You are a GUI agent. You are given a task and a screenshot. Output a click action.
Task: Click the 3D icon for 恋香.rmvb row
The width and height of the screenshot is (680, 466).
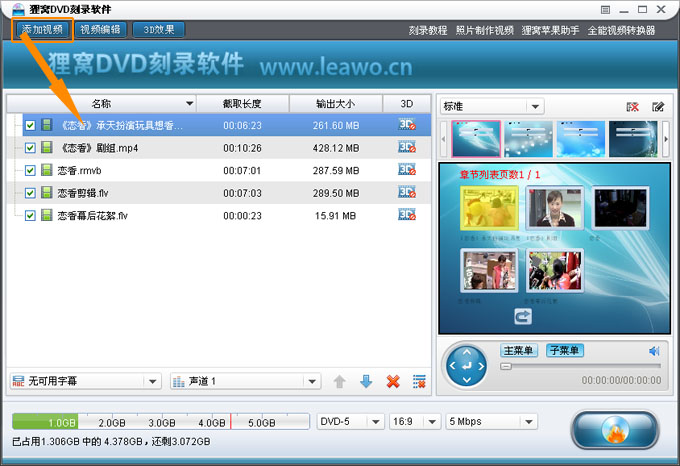pyautogui.click(x=407, y=169)
